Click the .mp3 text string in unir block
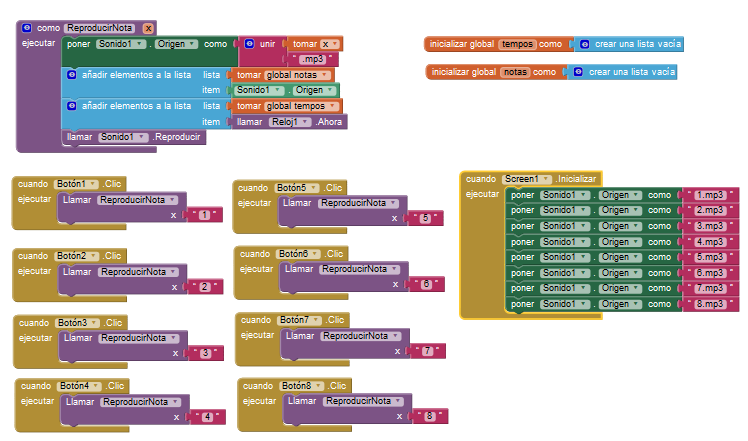This screenshot has width=748, height=441. pyautogui.click(x=317, y=60)
